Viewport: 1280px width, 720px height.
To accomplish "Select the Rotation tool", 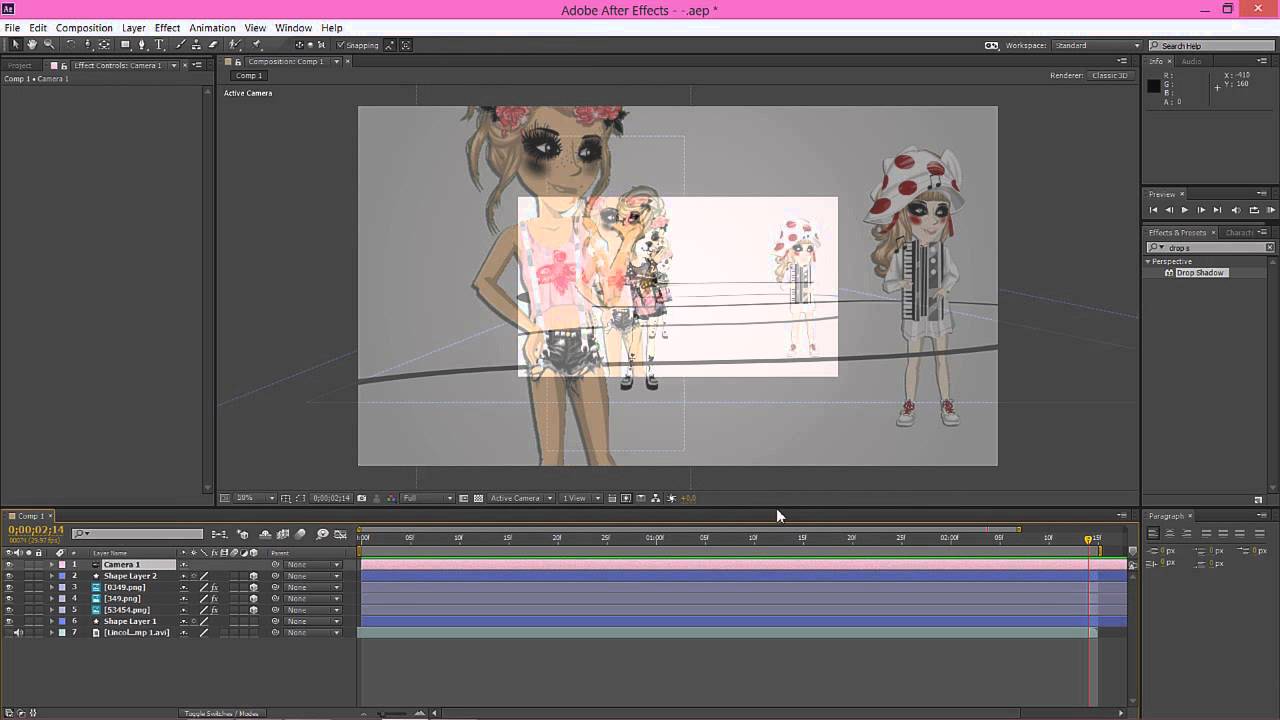I will coord(70,45).
